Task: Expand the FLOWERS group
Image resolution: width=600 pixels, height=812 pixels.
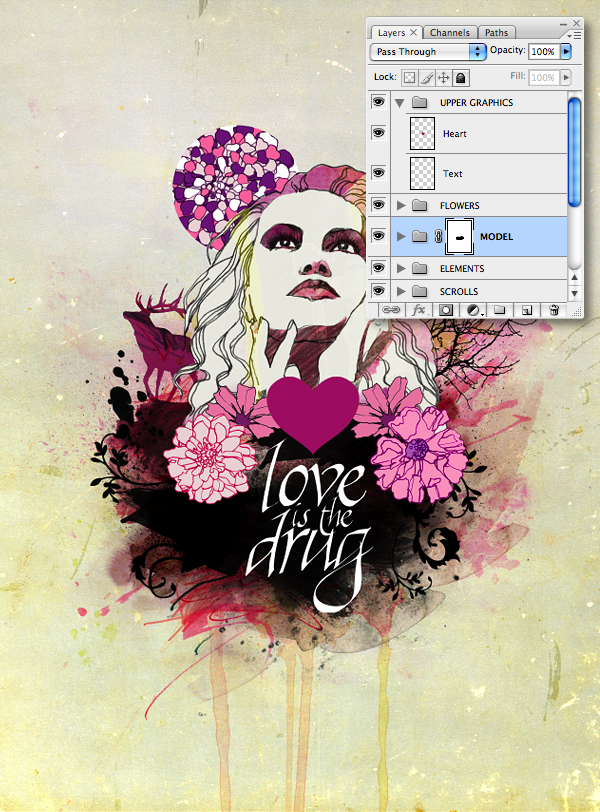Action: [x=401, y=206]
